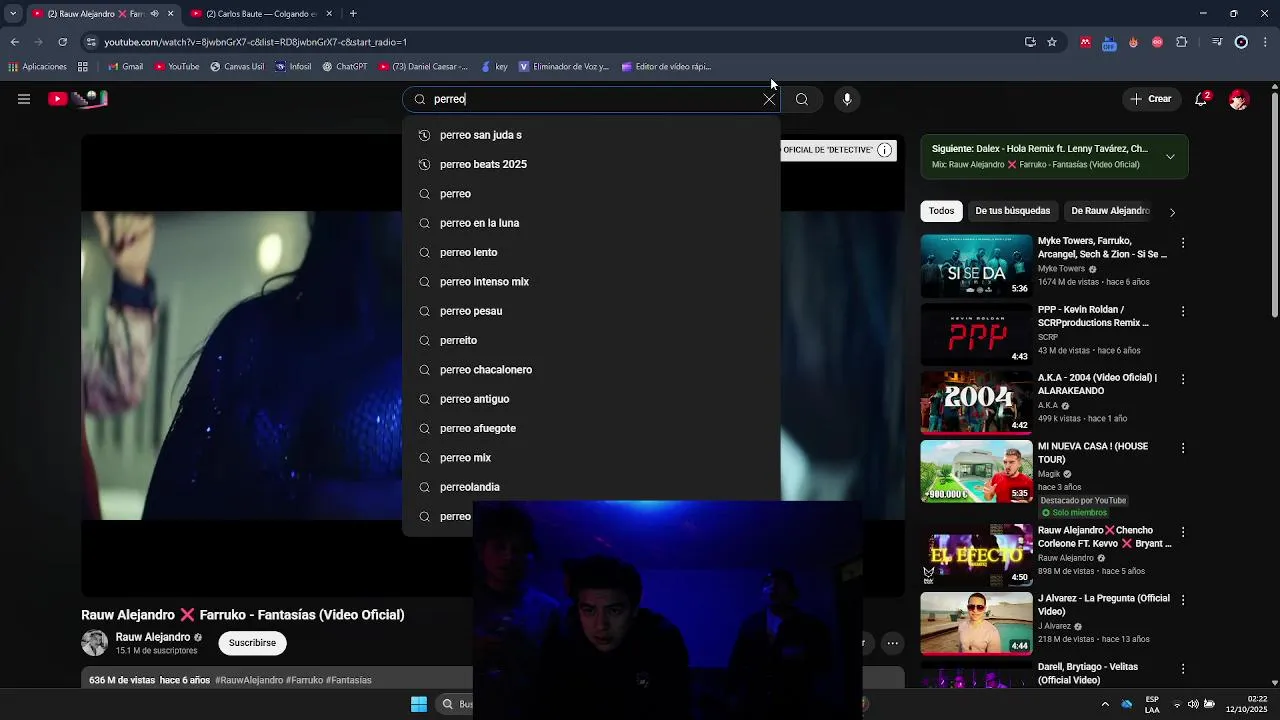
Task: Pick suggestion 'perreo beats 2025'
Action: [591, 164]
